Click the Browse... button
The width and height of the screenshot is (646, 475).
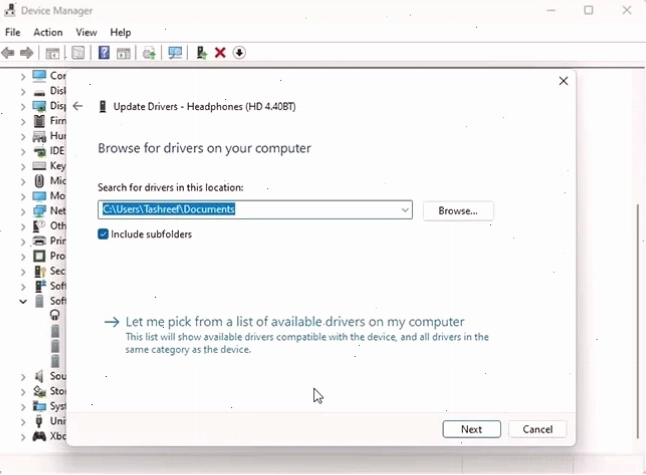[x=458, y=211]
